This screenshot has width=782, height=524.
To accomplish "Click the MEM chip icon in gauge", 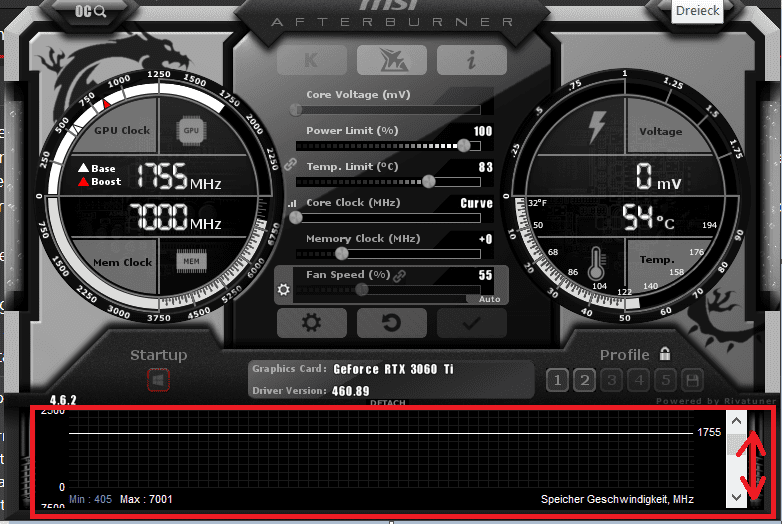I will click(191, 261).
